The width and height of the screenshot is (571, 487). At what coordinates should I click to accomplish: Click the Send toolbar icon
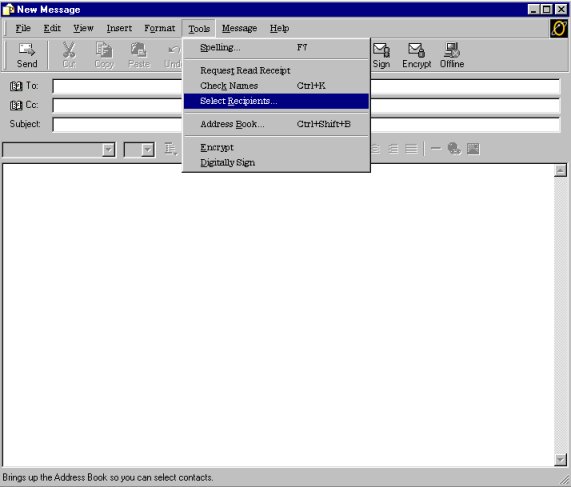[27, 50]
